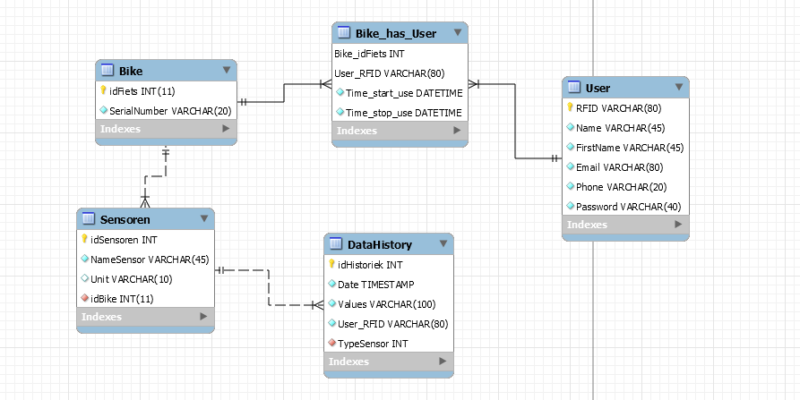Image resolution: width=800 pixels, height=400 pixels.
Task: Click the key icon next to RFID
Action: (x=570, y=108)
